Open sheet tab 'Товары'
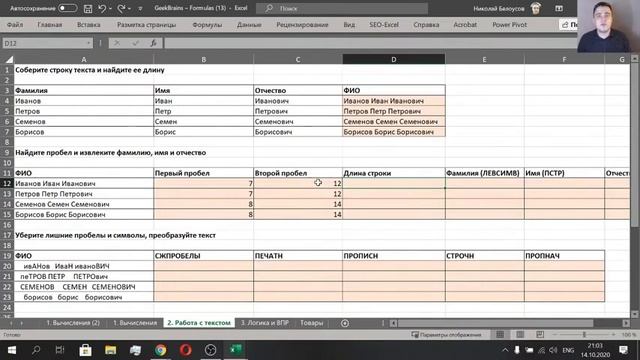Viewport: 640px width, 360px height. point(311,323)
